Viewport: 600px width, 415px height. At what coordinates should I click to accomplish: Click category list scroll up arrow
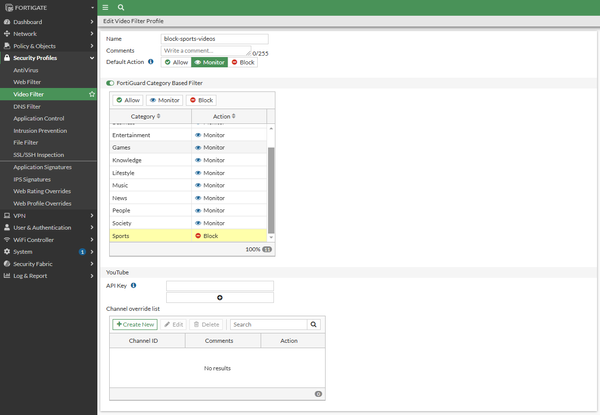tap(271, 129)
